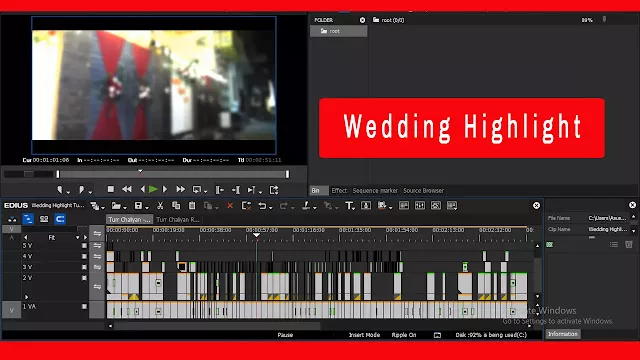The width and height of the screenshot is (640, 360).
Task: Select the root folder in the bin tree
Action: pyautogui.click(x=338, y=31)
